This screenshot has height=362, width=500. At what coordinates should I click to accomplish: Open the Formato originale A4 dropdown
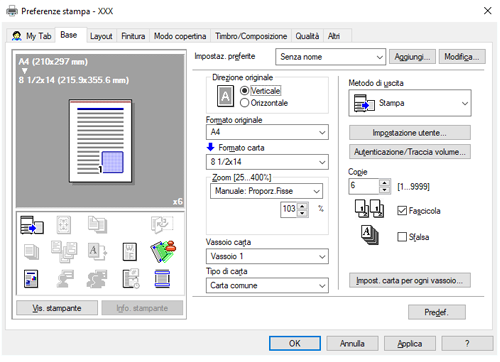[267, 132]
